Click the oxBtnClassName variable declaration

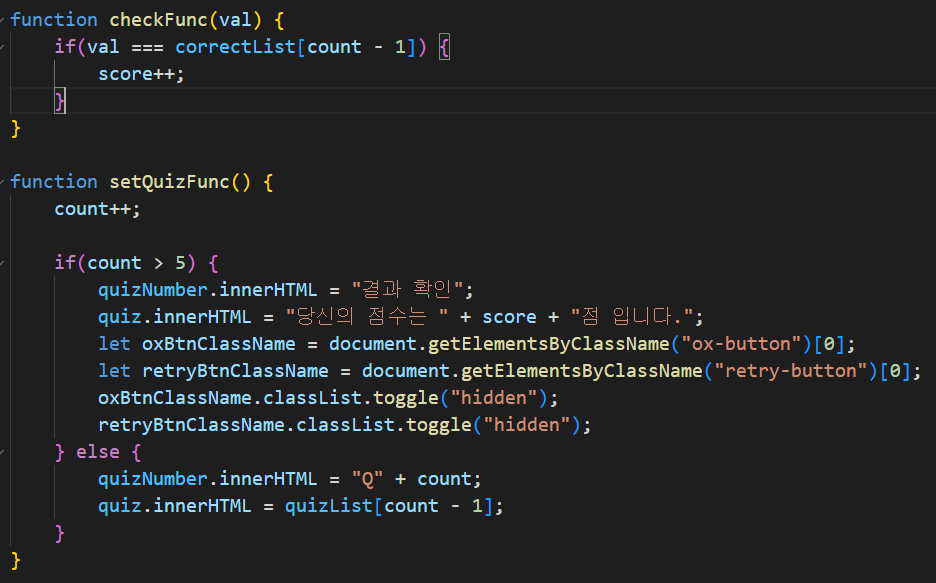218,344
